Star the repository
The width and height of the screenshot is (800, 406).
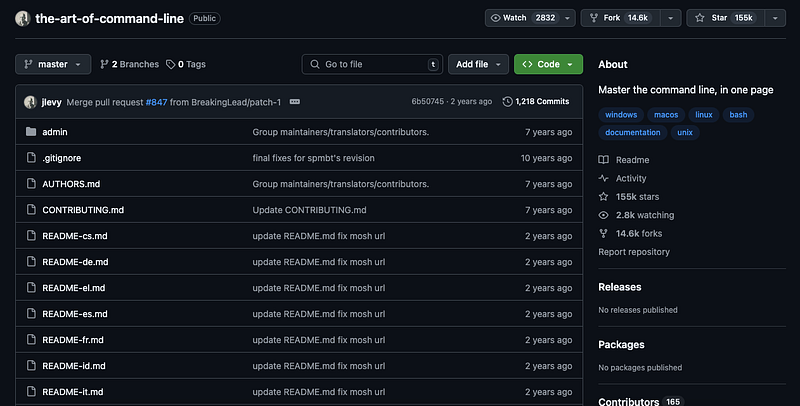726,18
